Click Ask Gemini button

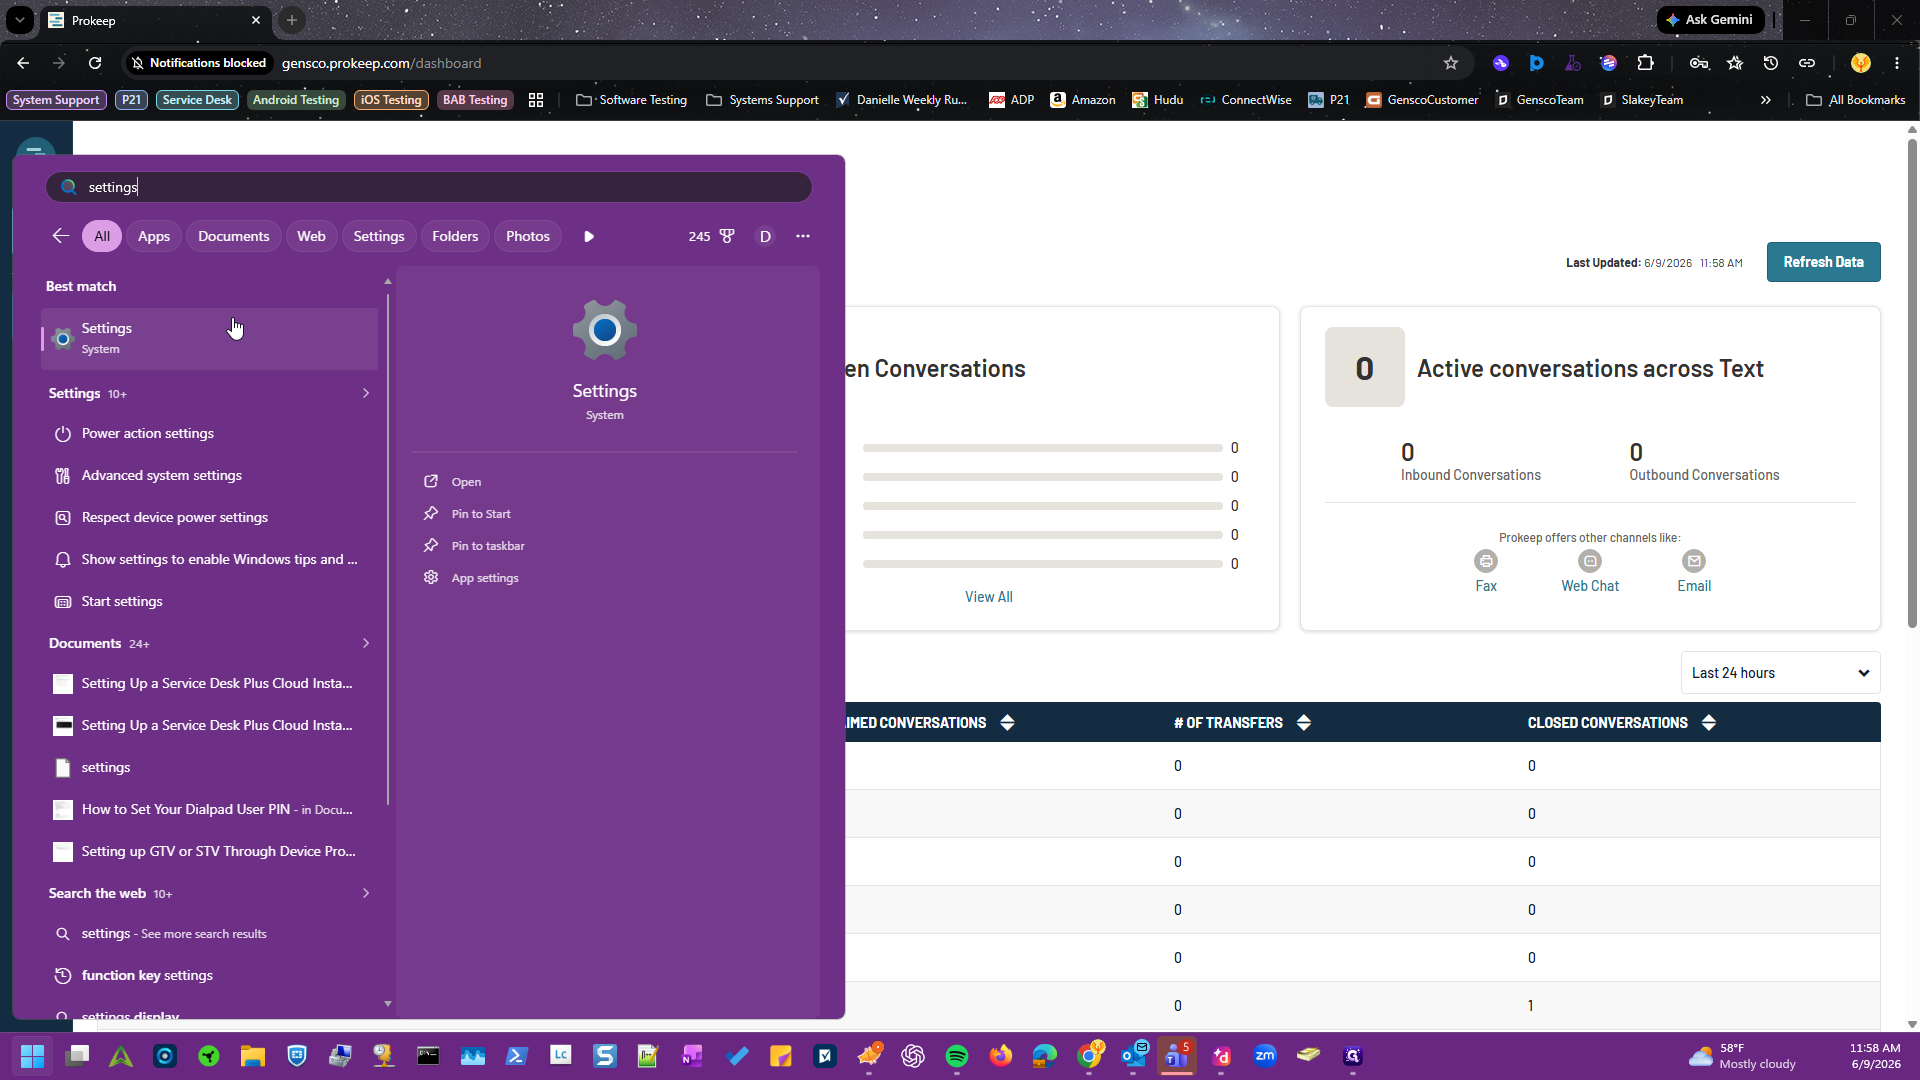pos(1710,20)
